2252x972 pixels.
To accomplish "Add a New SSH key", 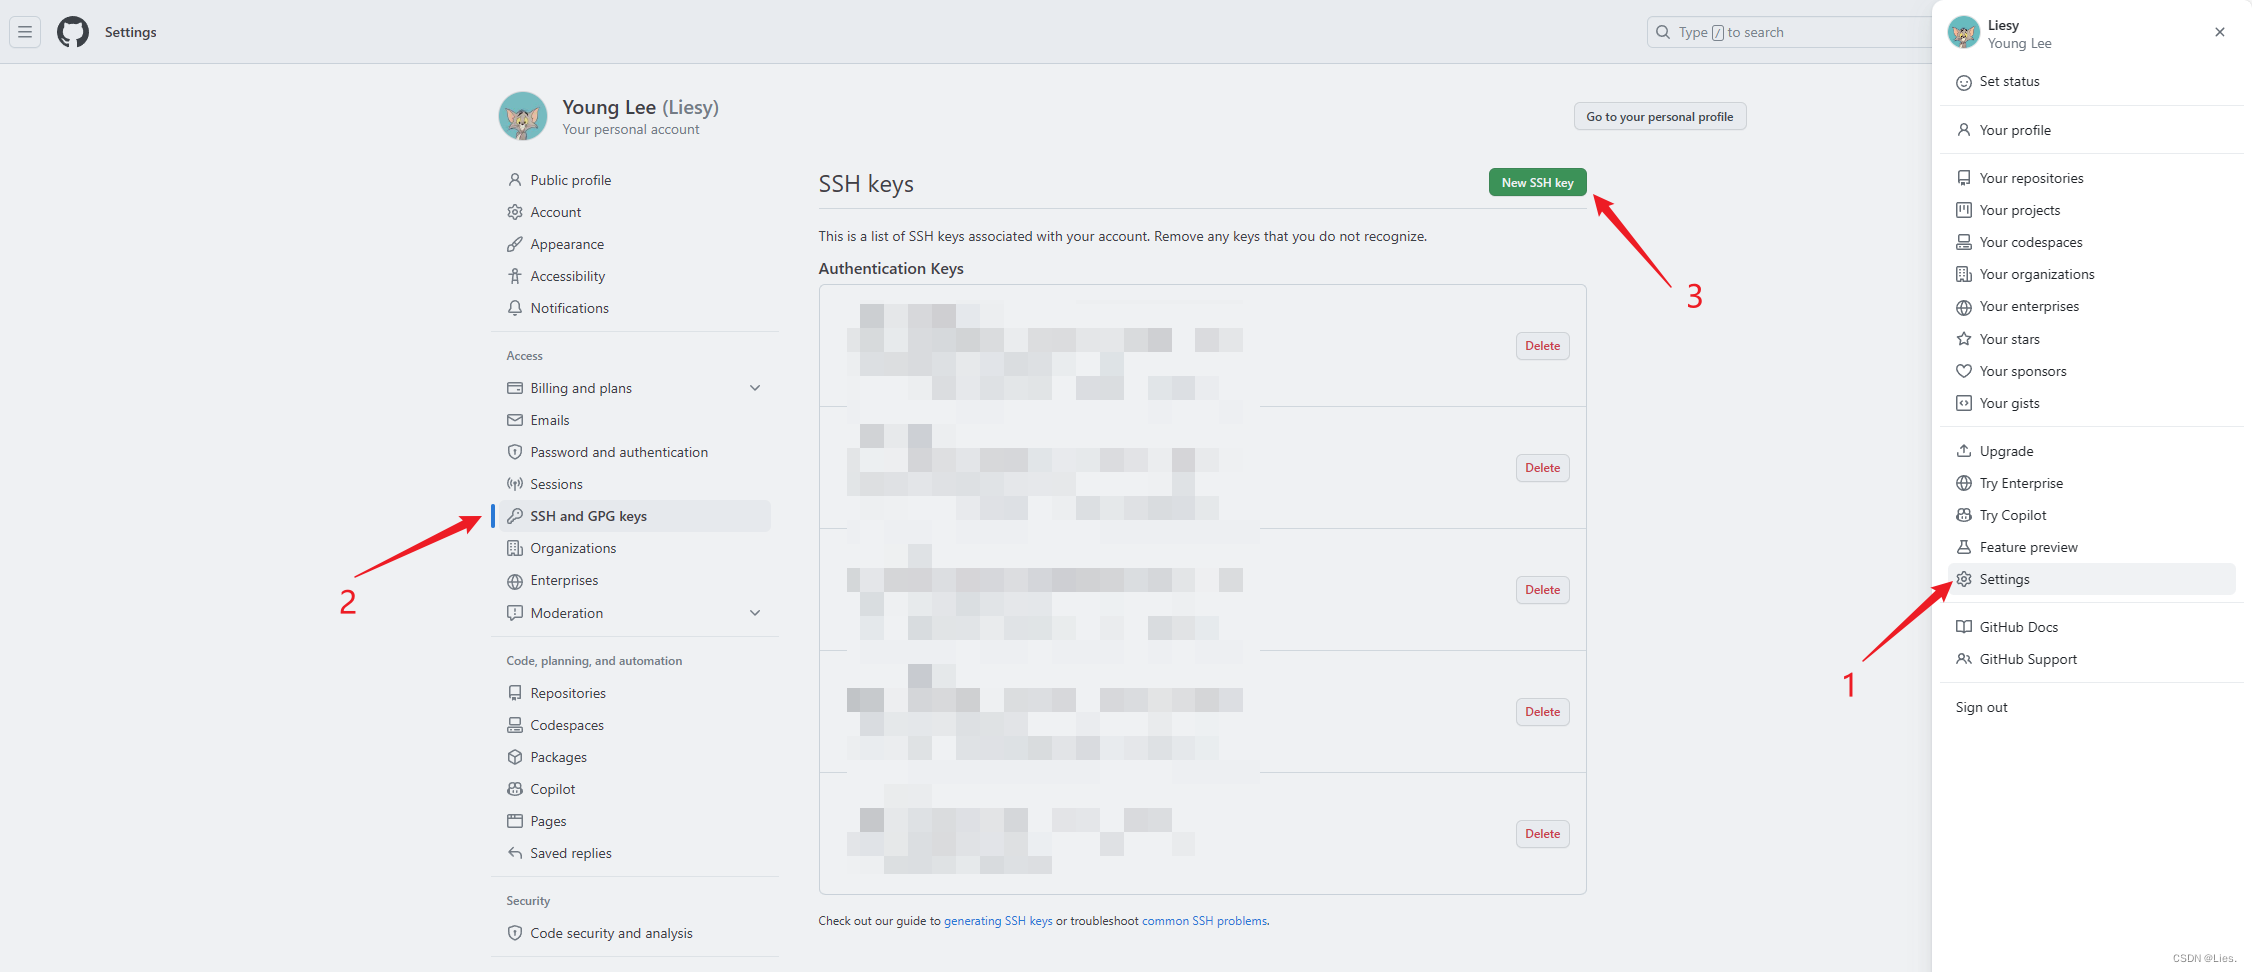I will 1538,183.
